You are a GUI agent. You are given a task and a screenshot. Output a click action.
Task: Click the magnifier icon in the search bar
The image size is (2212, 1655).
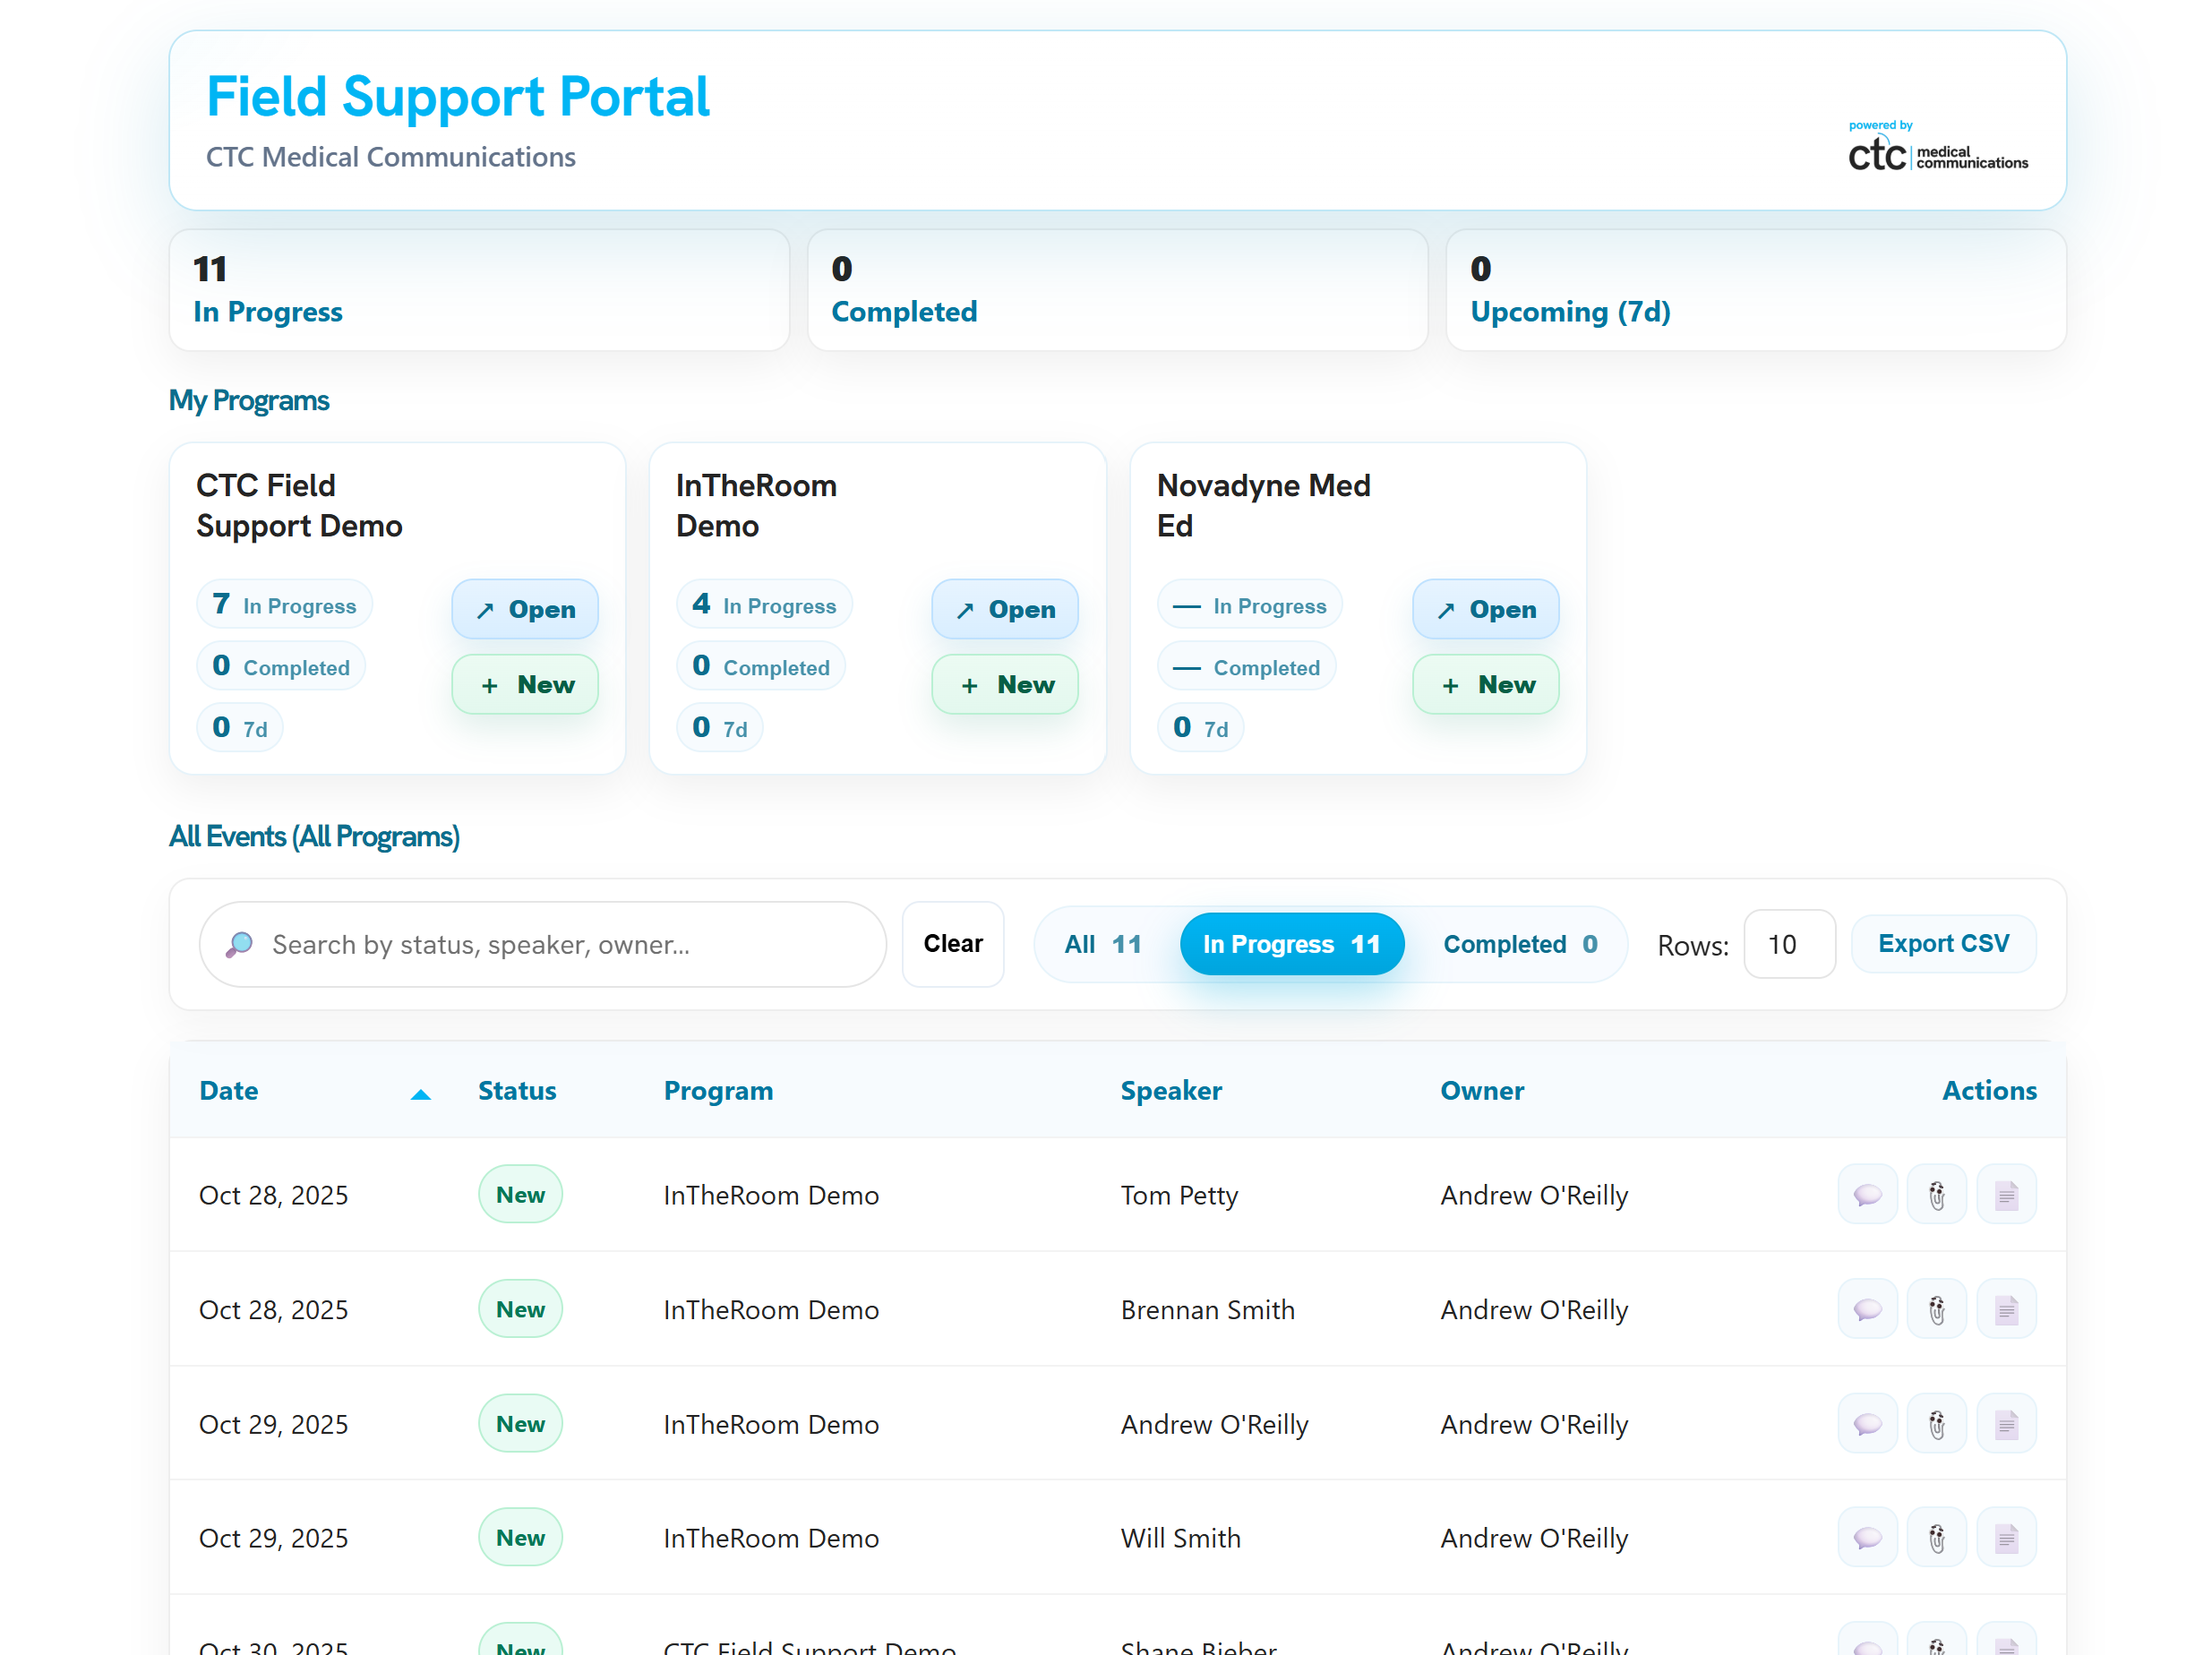[x=240, y=943]
